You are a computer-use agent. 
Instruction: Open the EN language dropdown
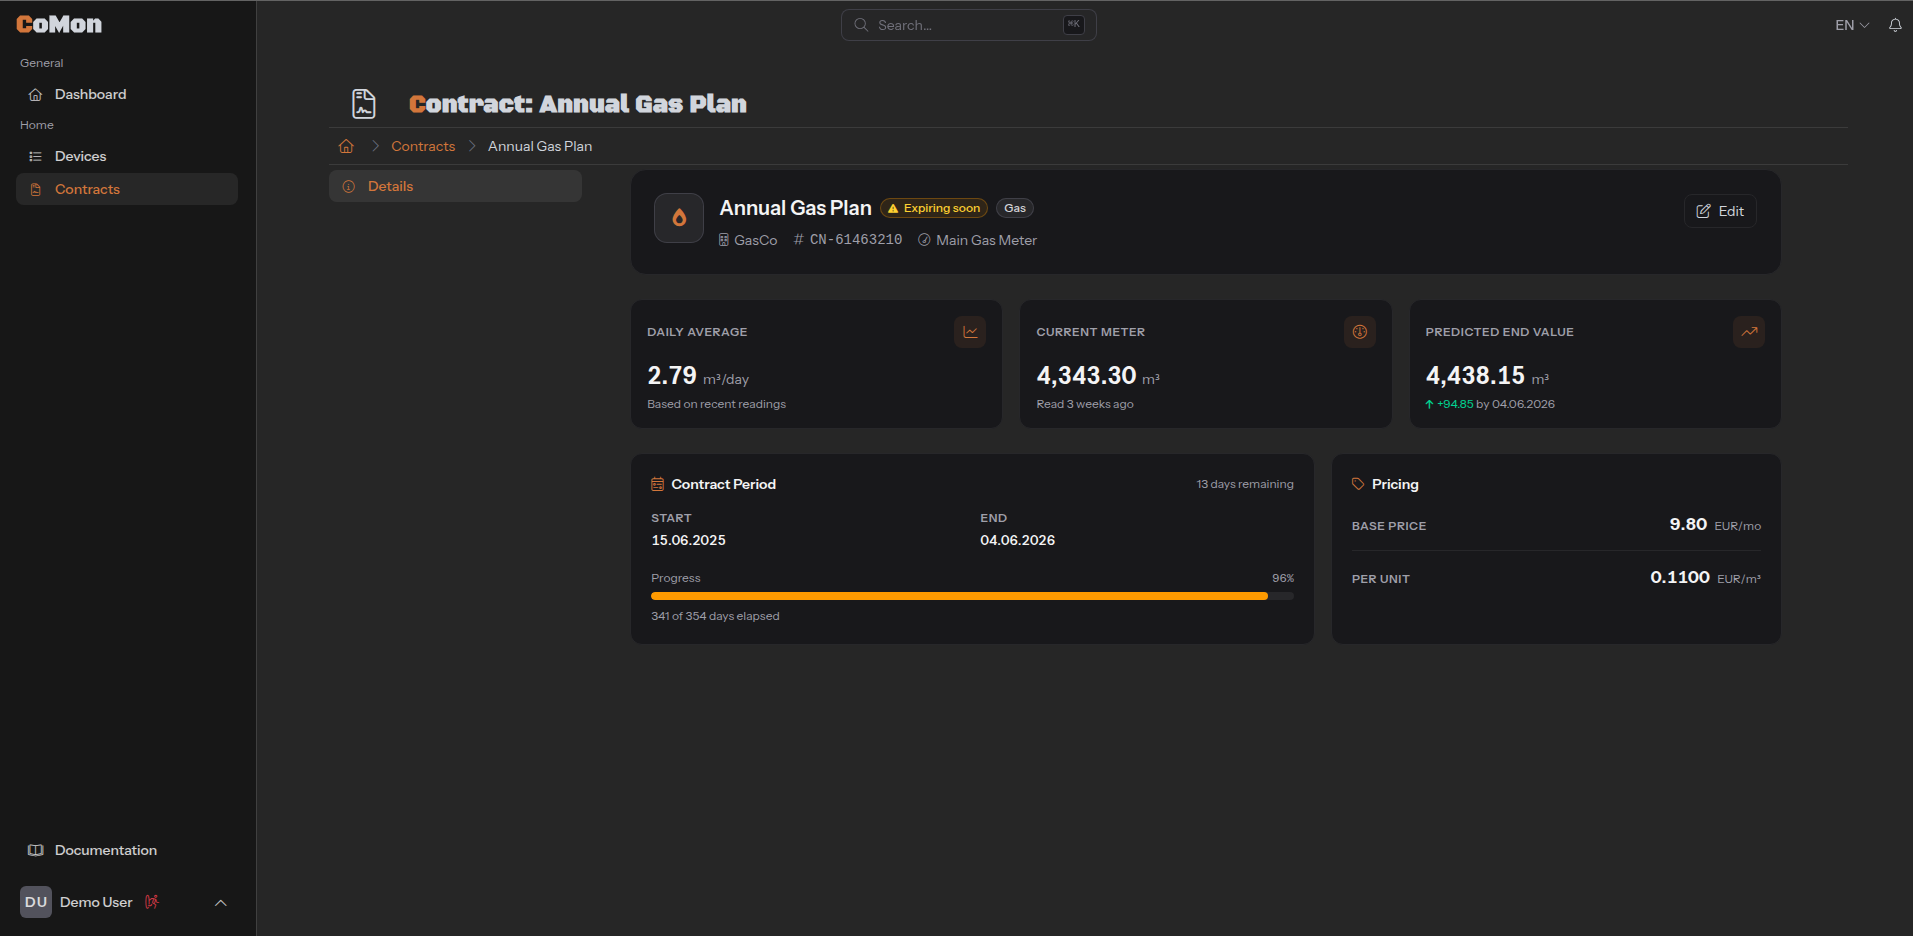pos(1851,25)
